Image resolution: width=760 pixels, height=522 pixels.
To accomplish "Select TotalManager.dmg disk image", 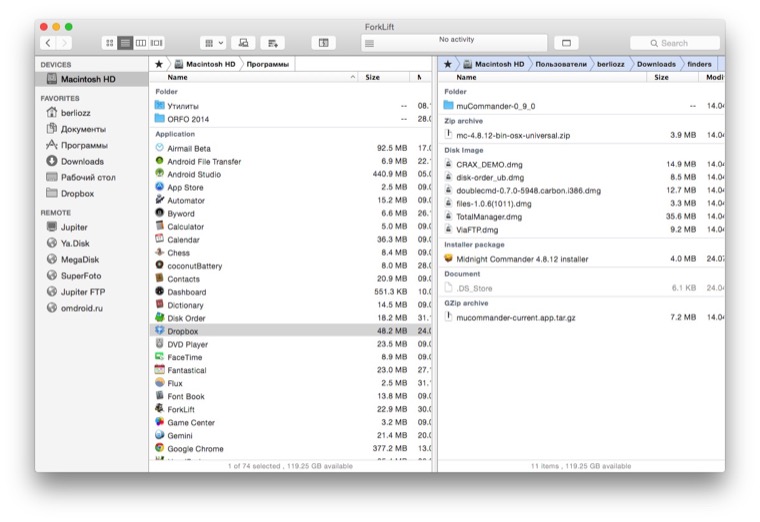I will 582,217.
